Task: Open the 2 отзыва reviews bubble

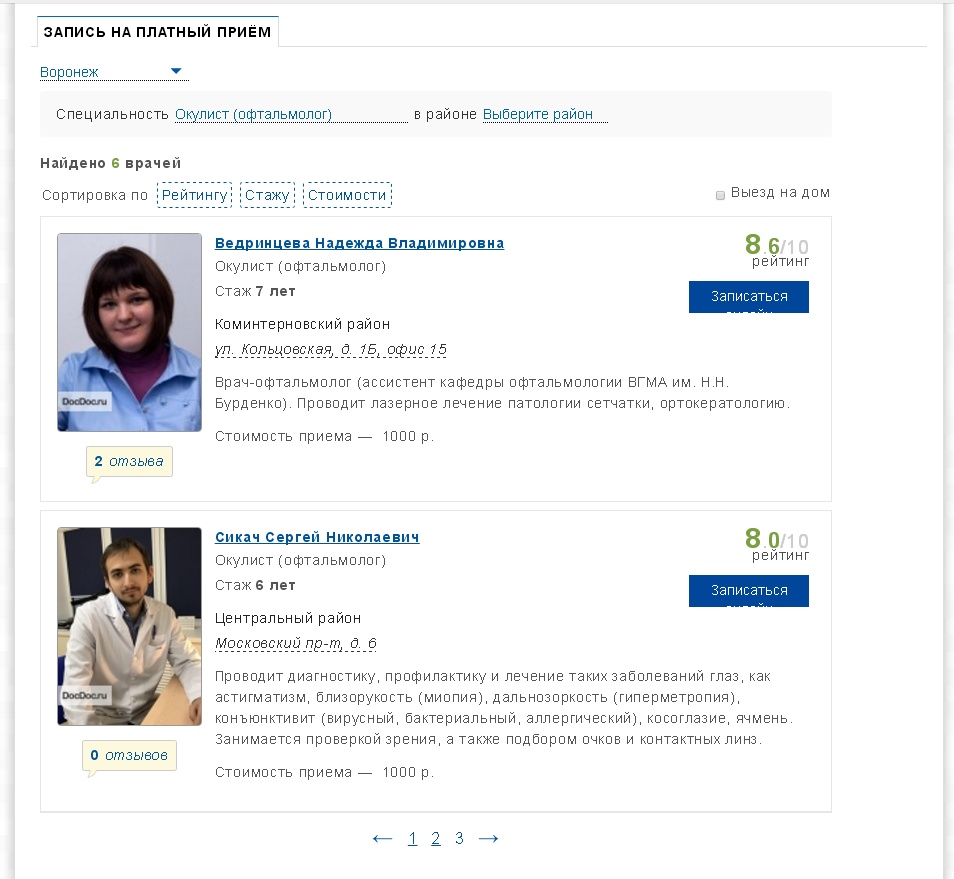Action: (129, 462)
